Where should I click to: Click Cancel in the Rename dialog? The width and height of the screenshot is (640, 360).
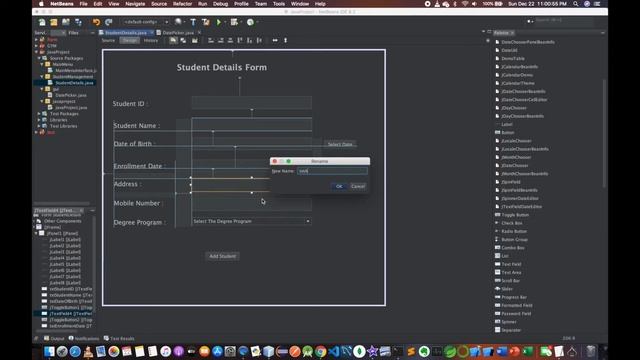358,187
